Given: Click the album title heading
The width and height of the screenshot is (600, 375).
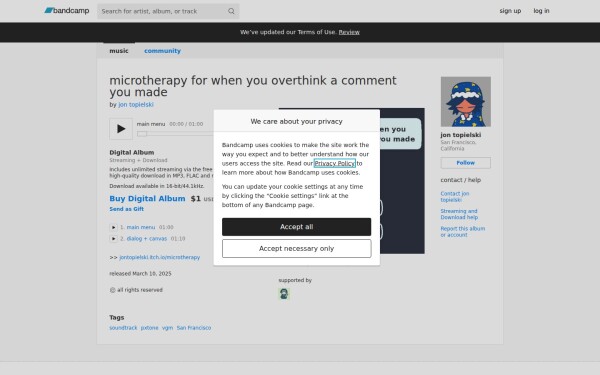Looking at the screenshot, I should point(253,86).
